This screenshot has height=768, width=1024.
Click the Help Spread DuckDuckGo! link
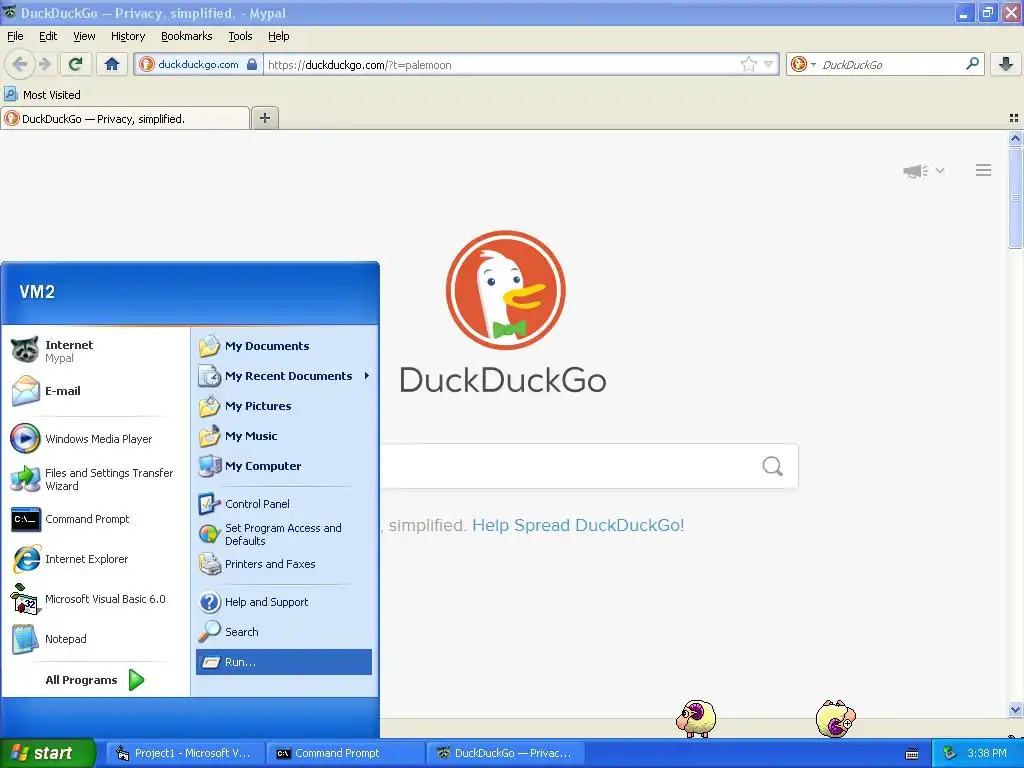tap(578, 525)
